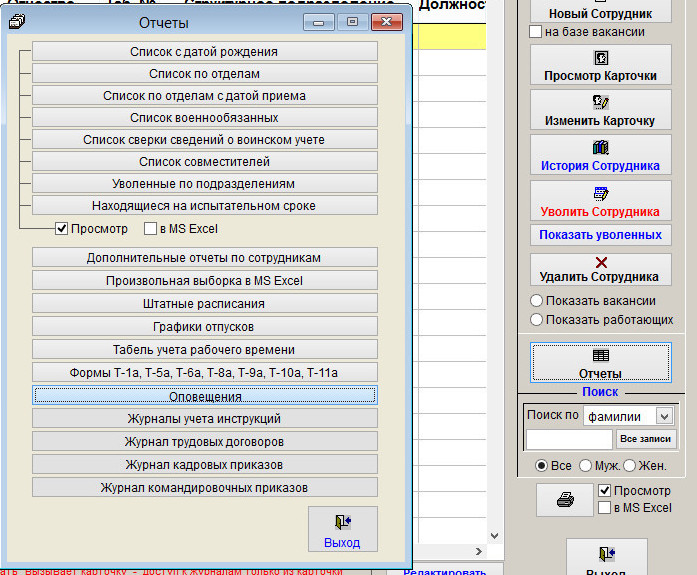This screenshot has width=697, height=575.
Task: Enable в MS Excel in Отчеты dialog
Action: (150, 229)
